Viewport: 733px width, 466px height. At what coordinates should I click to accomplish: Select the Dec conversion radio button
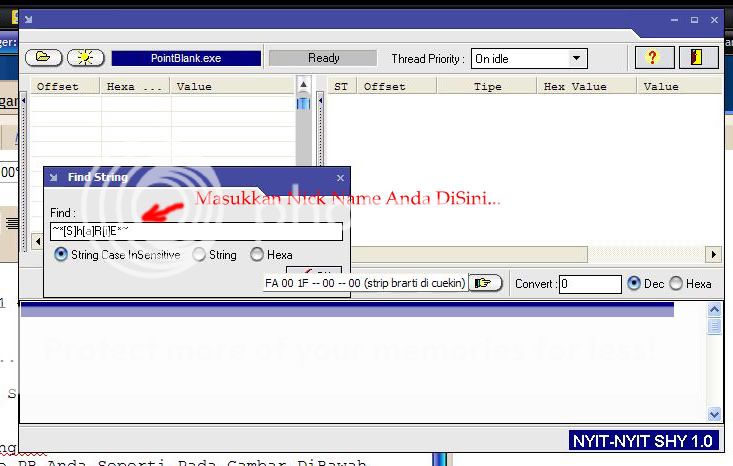coord(634,284)
